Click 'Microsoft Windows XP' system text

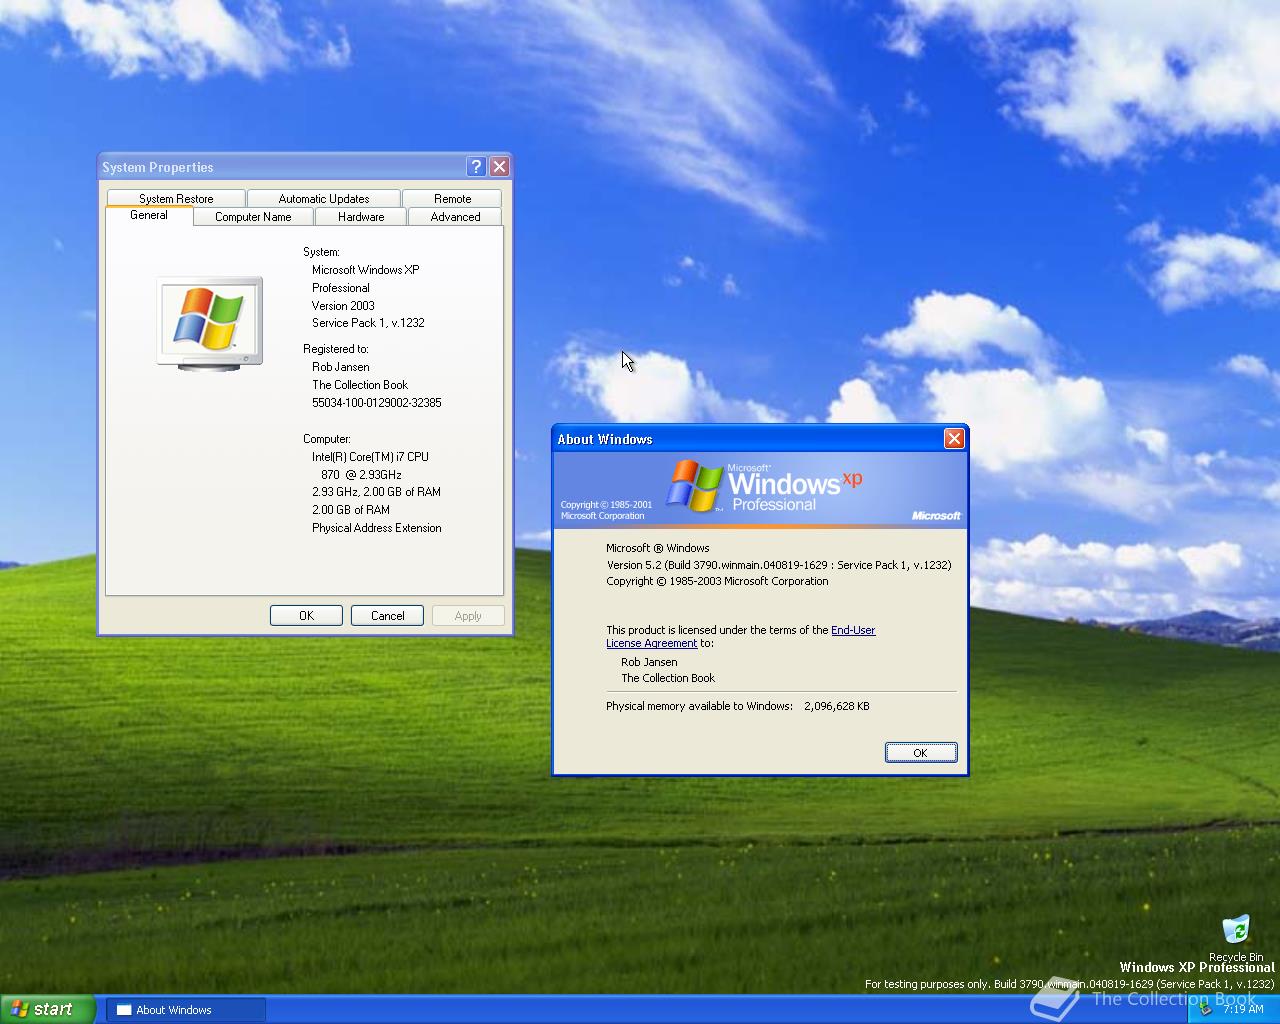click(x=366, y=270)
